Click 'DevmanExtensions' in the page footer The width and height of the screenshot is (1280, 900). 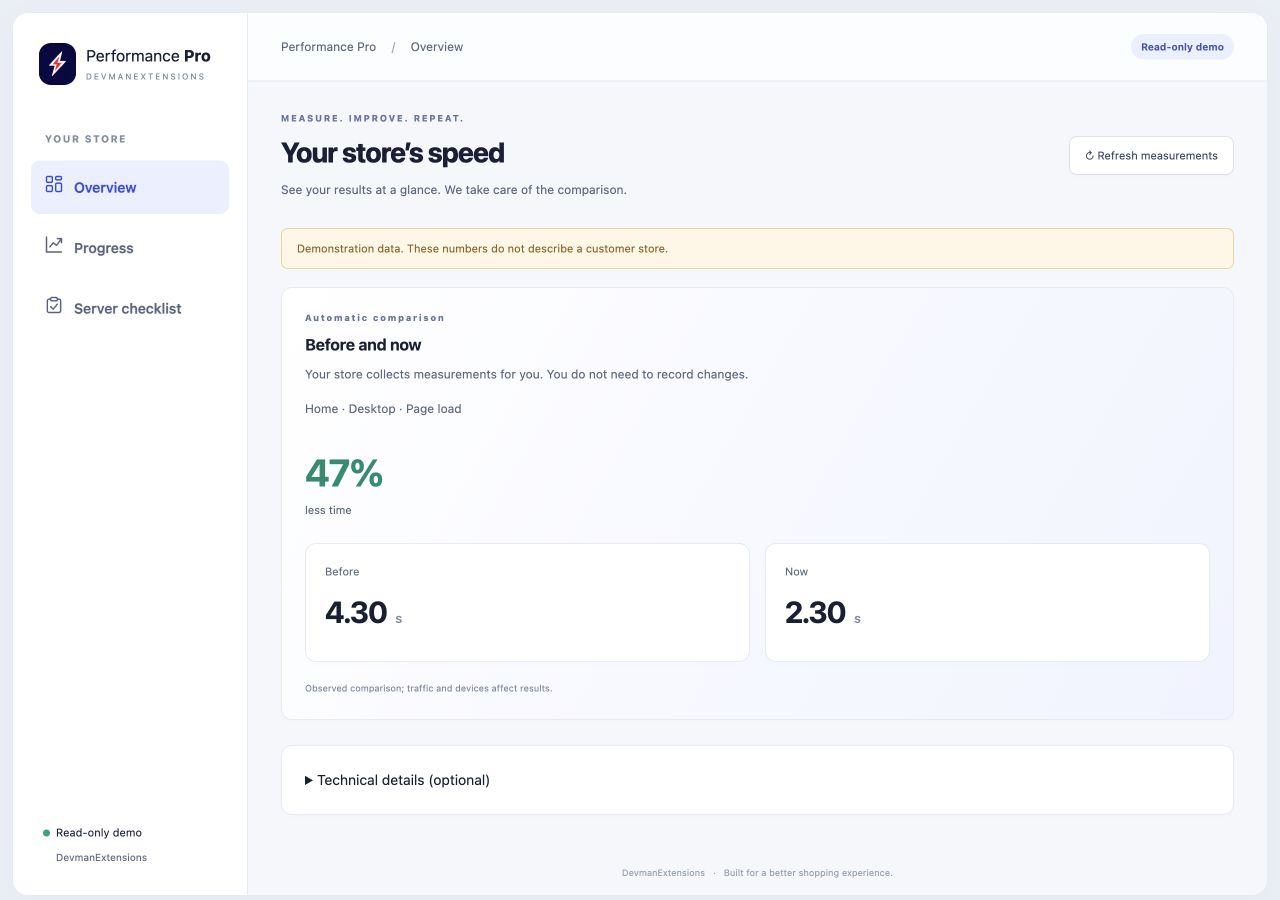(663, 873)
